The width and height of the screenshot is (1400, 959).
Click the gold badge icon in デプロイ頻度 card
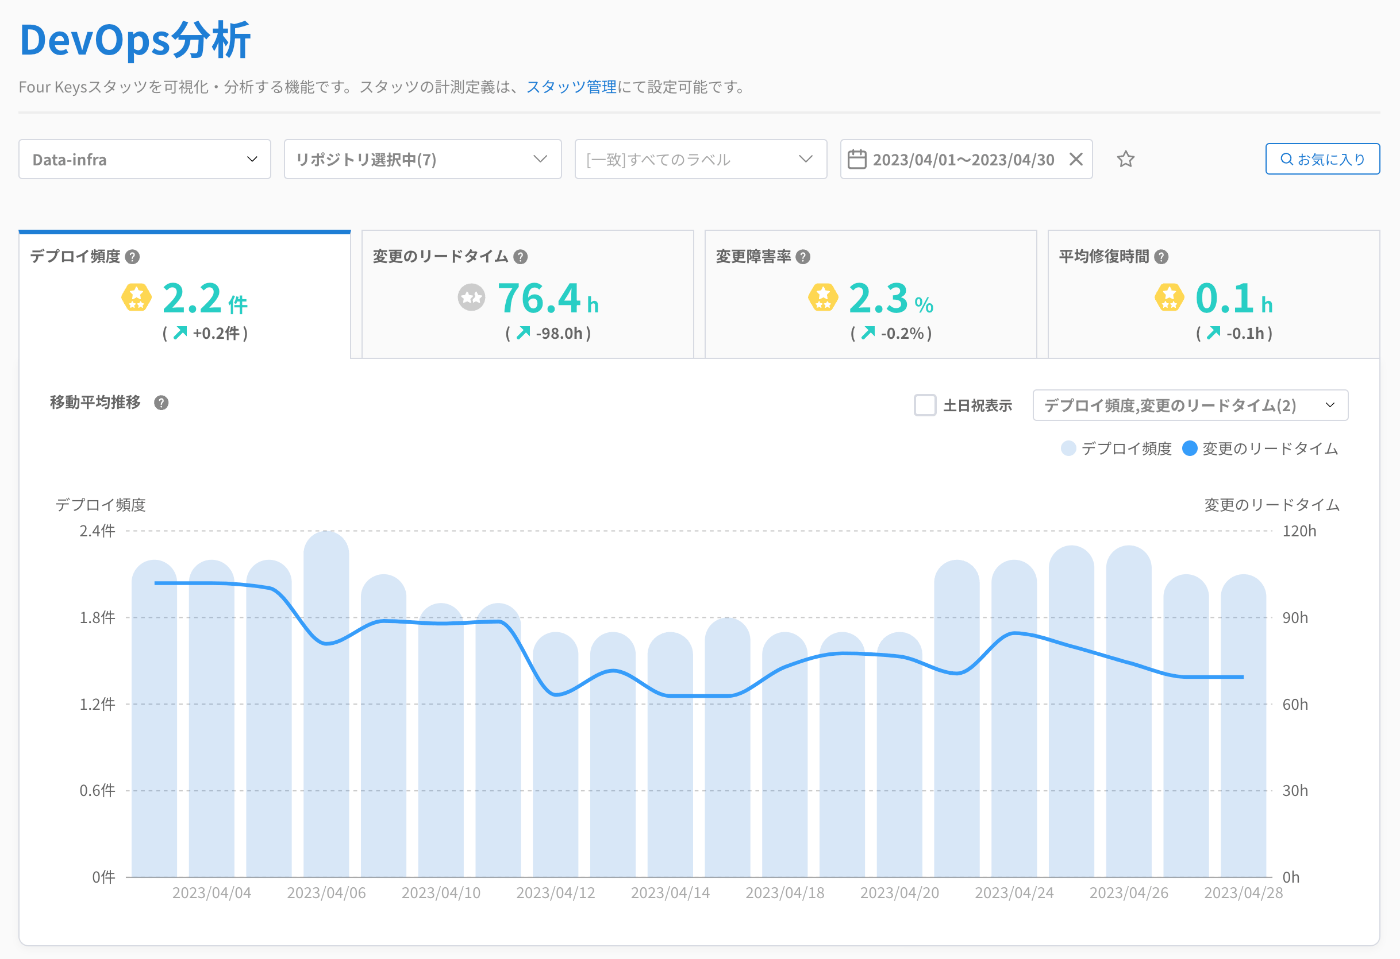(x=136, y=297)
